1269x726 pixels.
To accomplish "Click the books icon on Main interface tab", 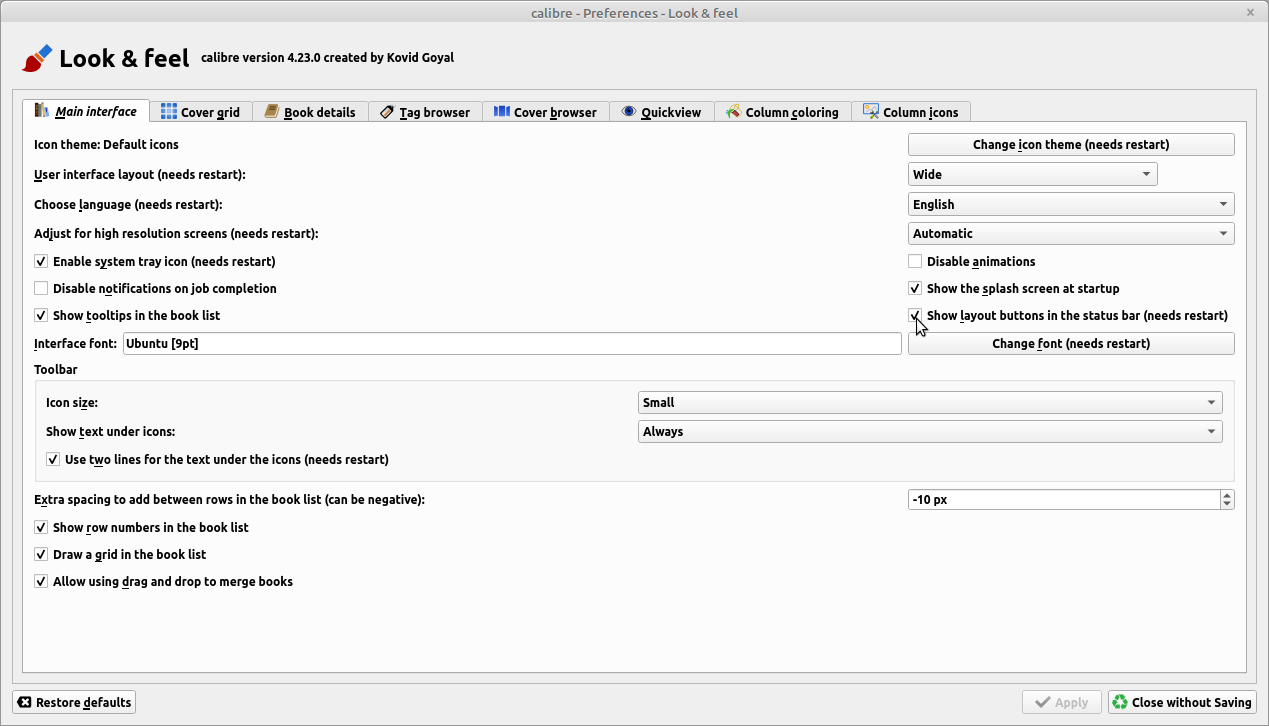I will (42, 111).
